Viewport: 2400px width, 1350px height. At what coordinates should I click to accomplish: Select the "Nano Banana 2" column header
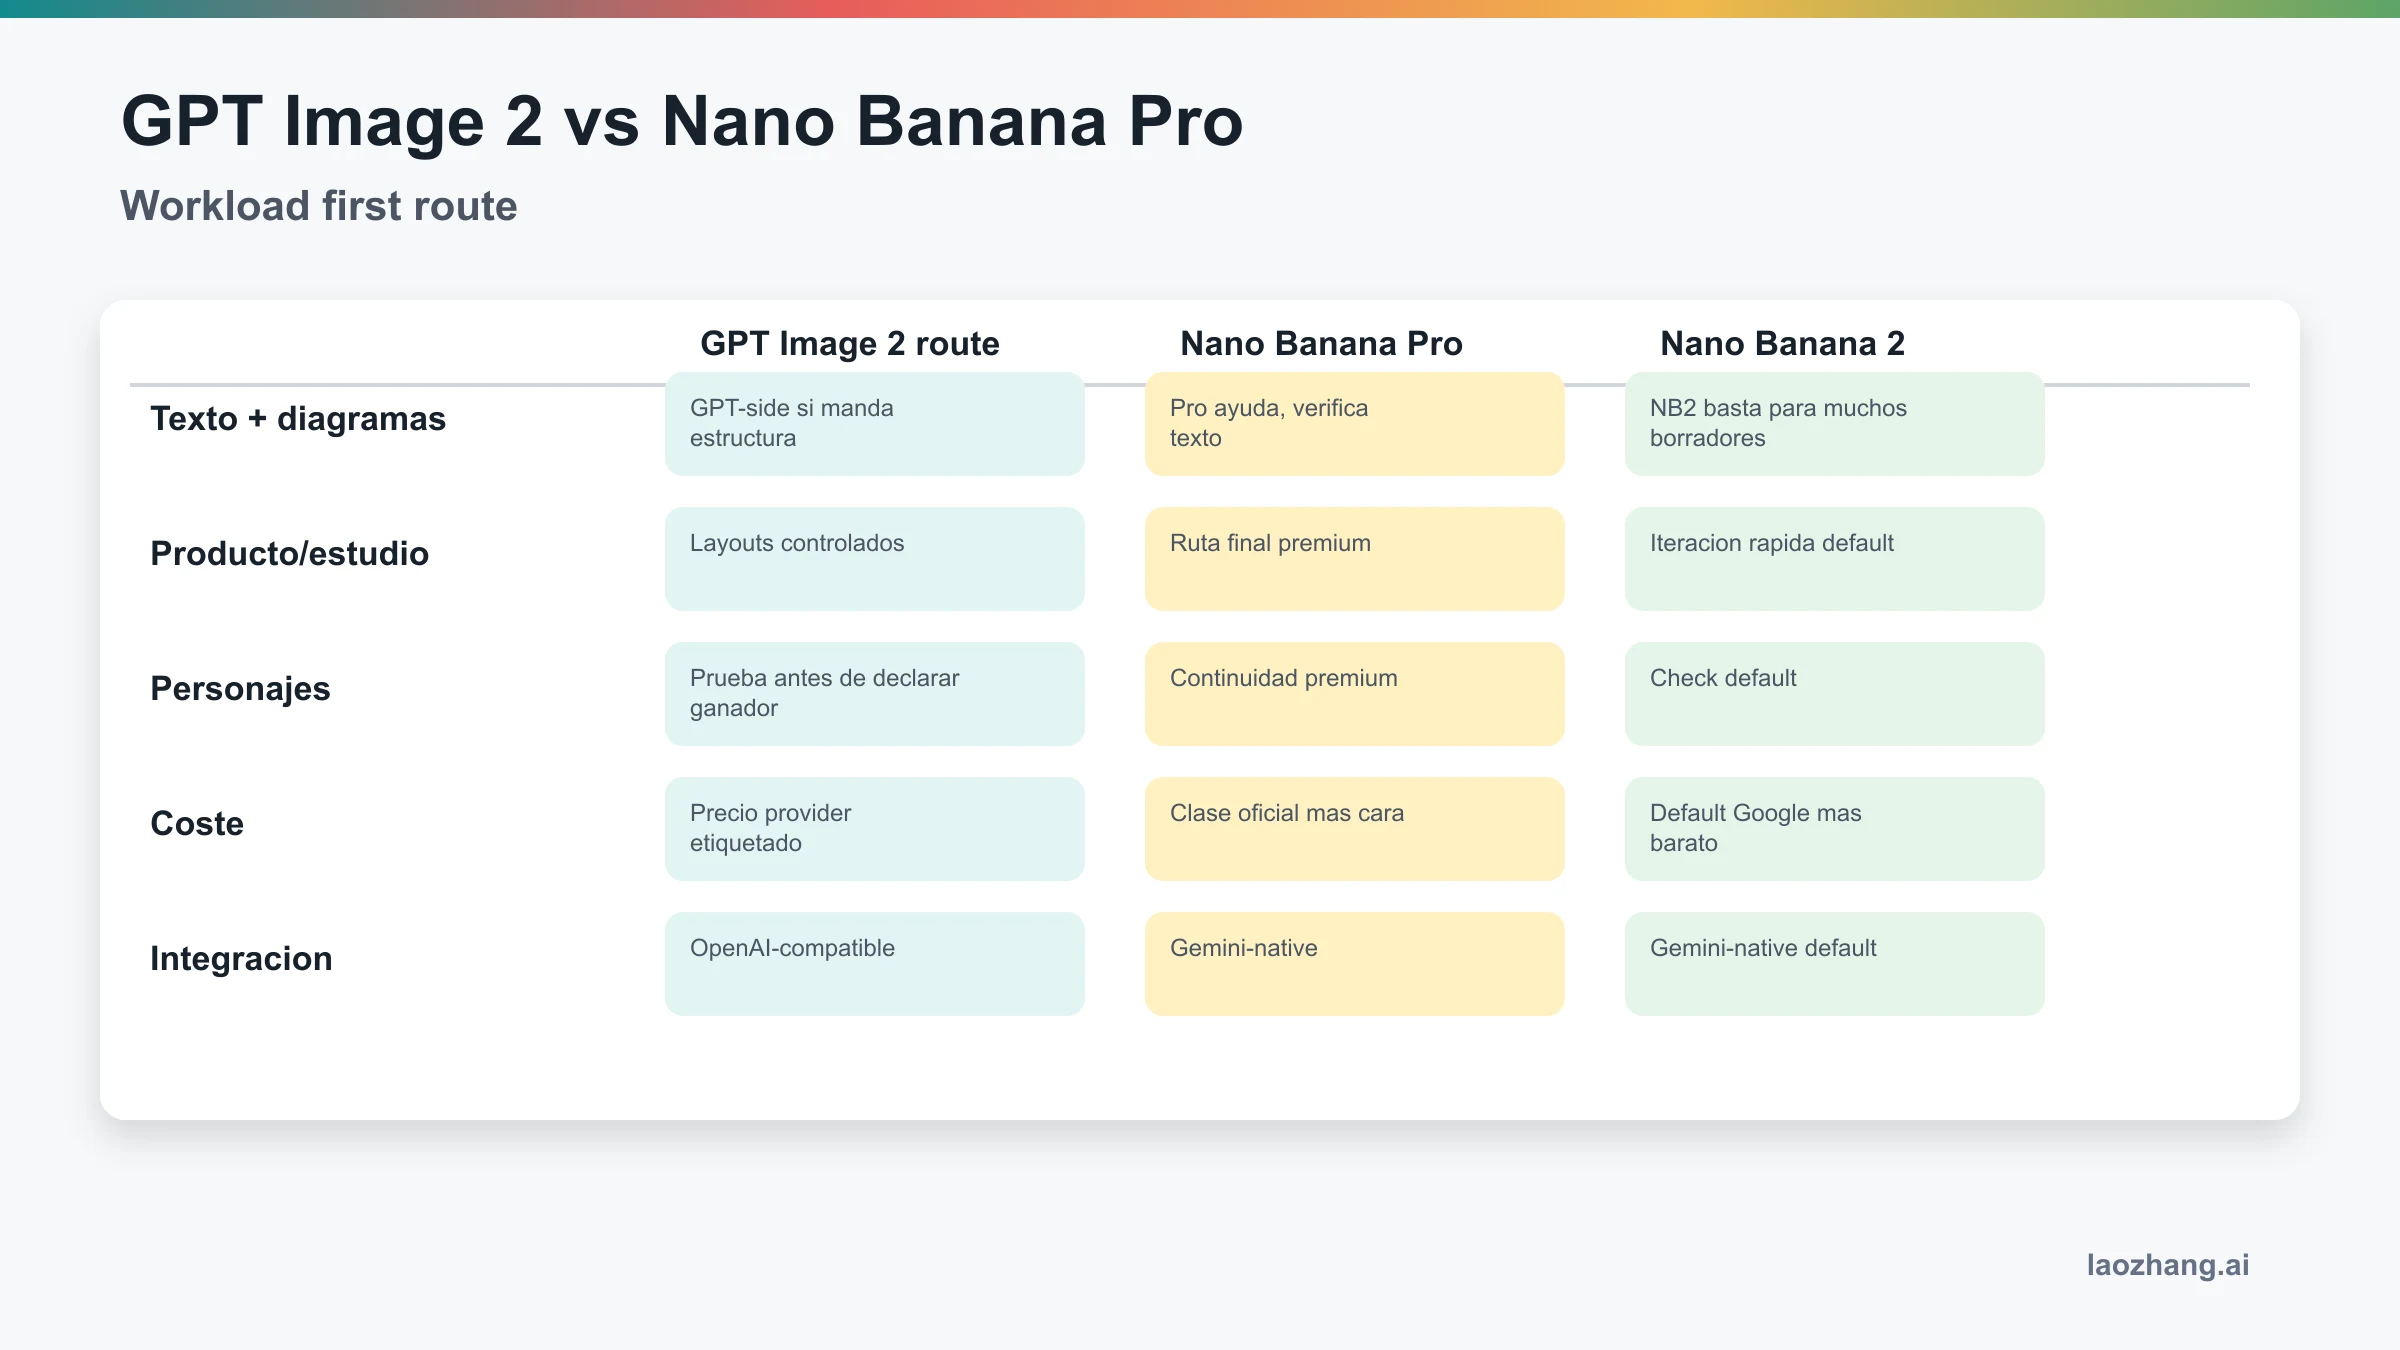[1782, 343]
